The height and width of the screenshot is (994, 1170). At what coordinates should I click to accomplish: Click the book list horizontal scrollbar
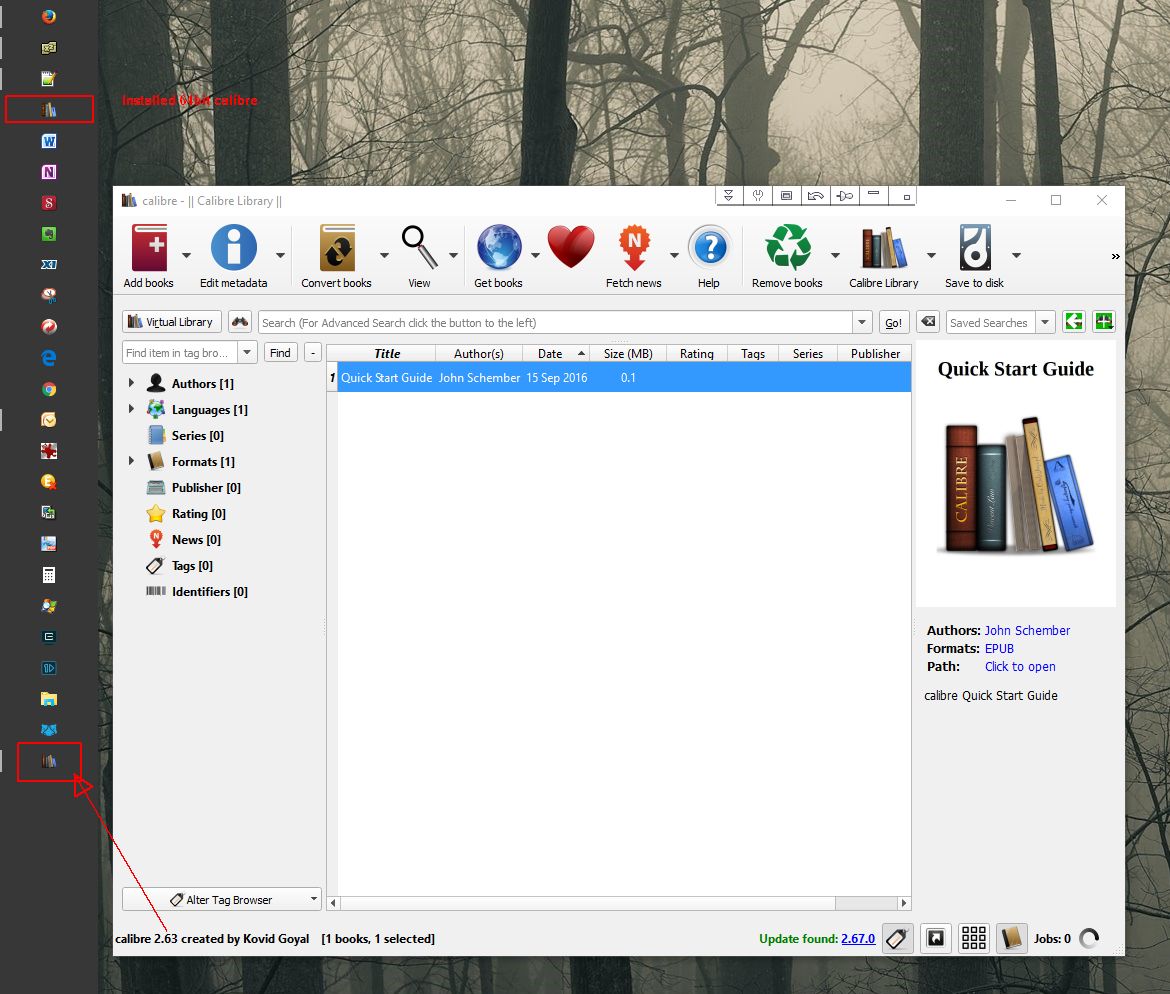[x=619, y=903]
